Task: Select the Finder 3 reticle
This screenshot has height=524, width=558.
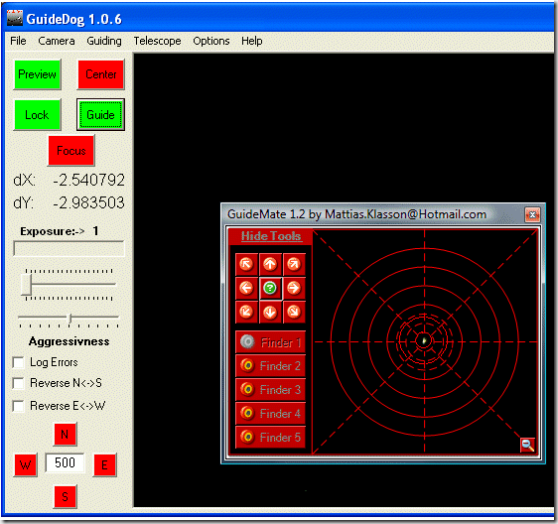Action: (270, 389)
